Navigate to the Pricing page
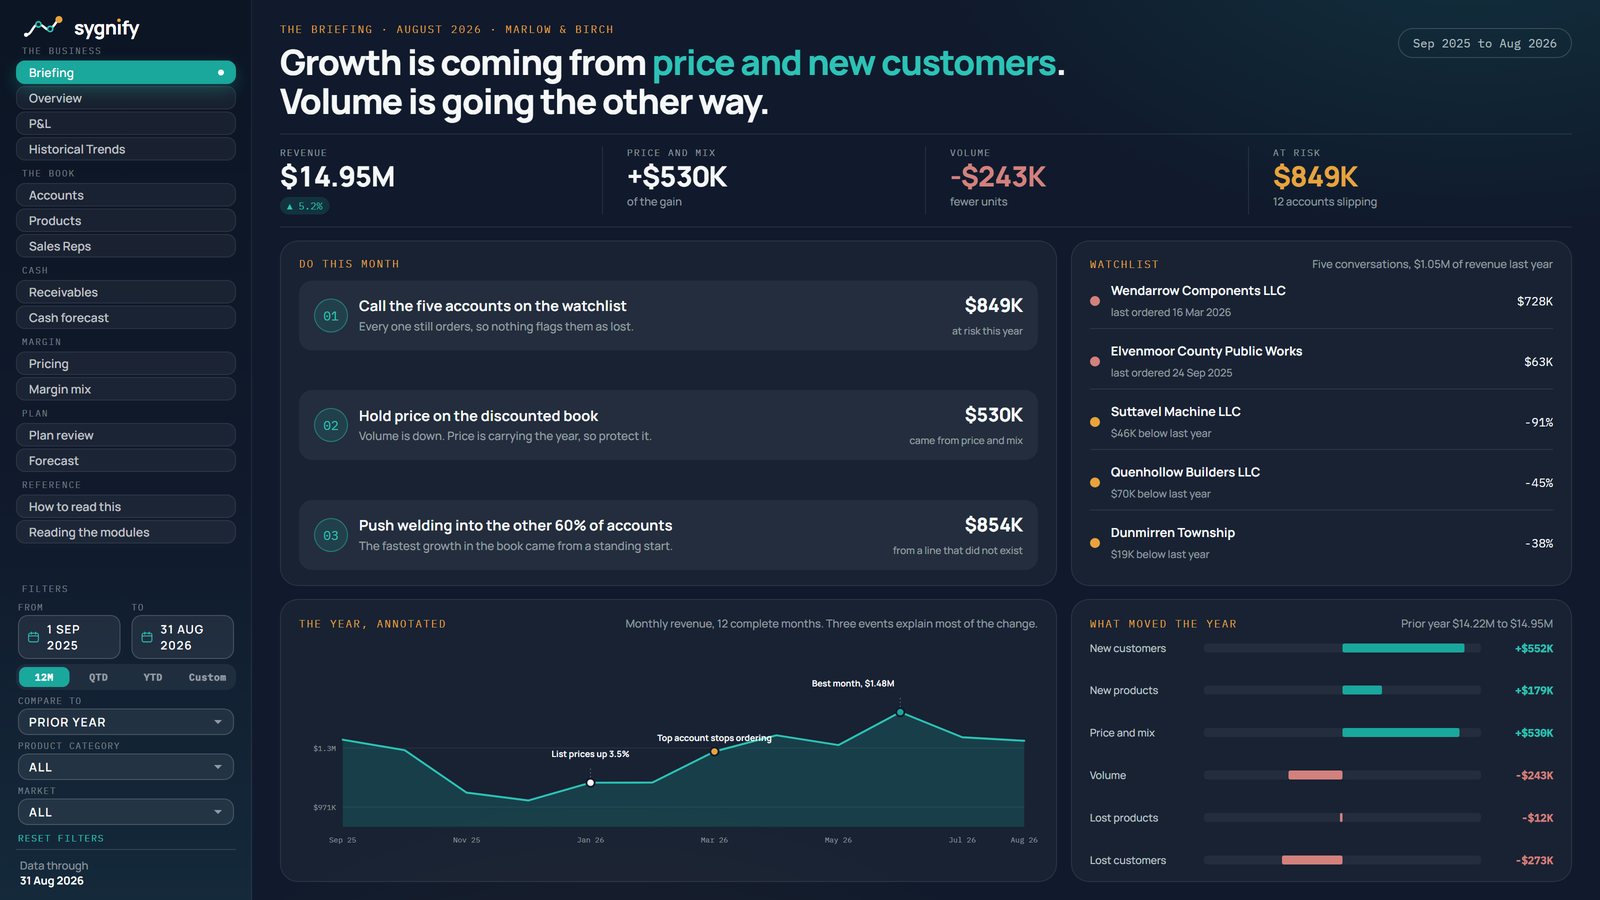1600x900 pixels. click(x=126, y=364)
